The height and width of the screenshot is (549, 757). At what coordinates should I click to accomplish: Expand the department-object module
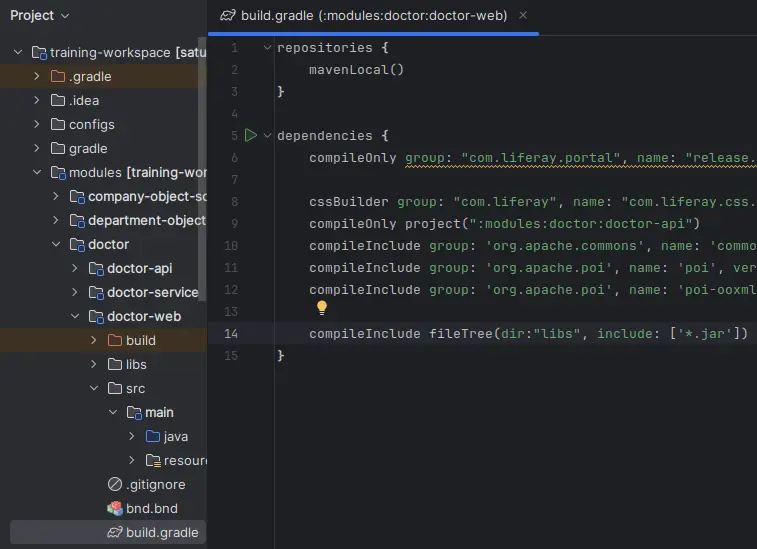pyautogui.click(x=56, y=220)
